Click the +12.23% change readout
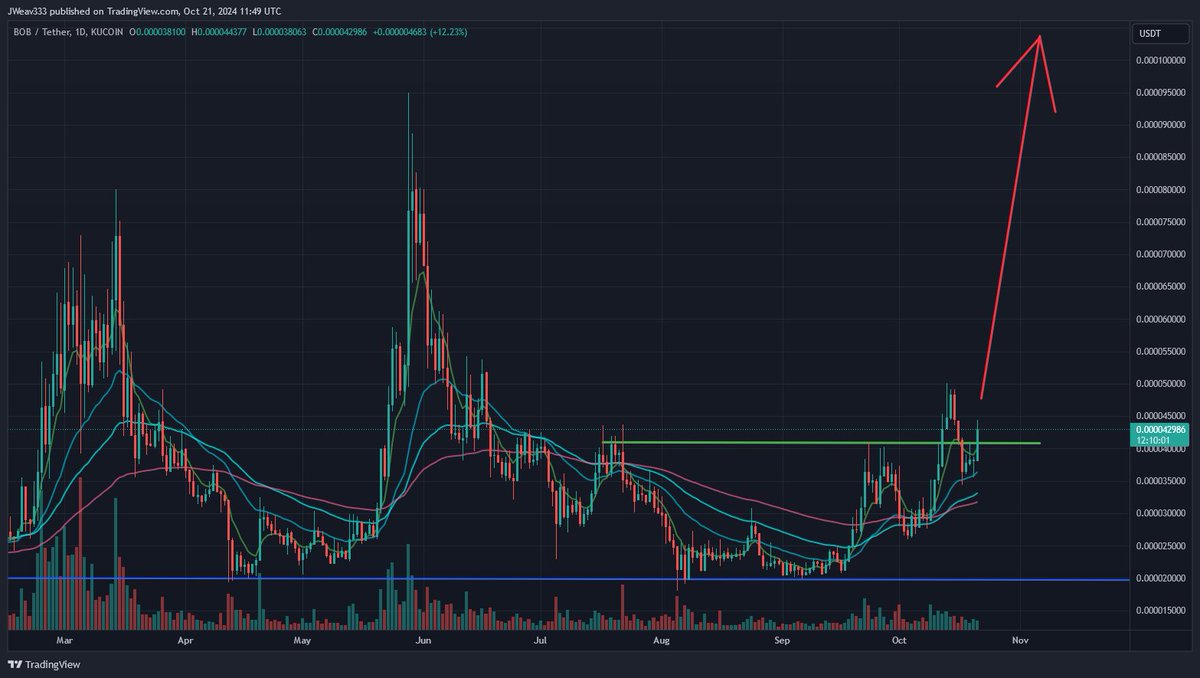Screen dimensions: 1200x678 coord(449,32)
